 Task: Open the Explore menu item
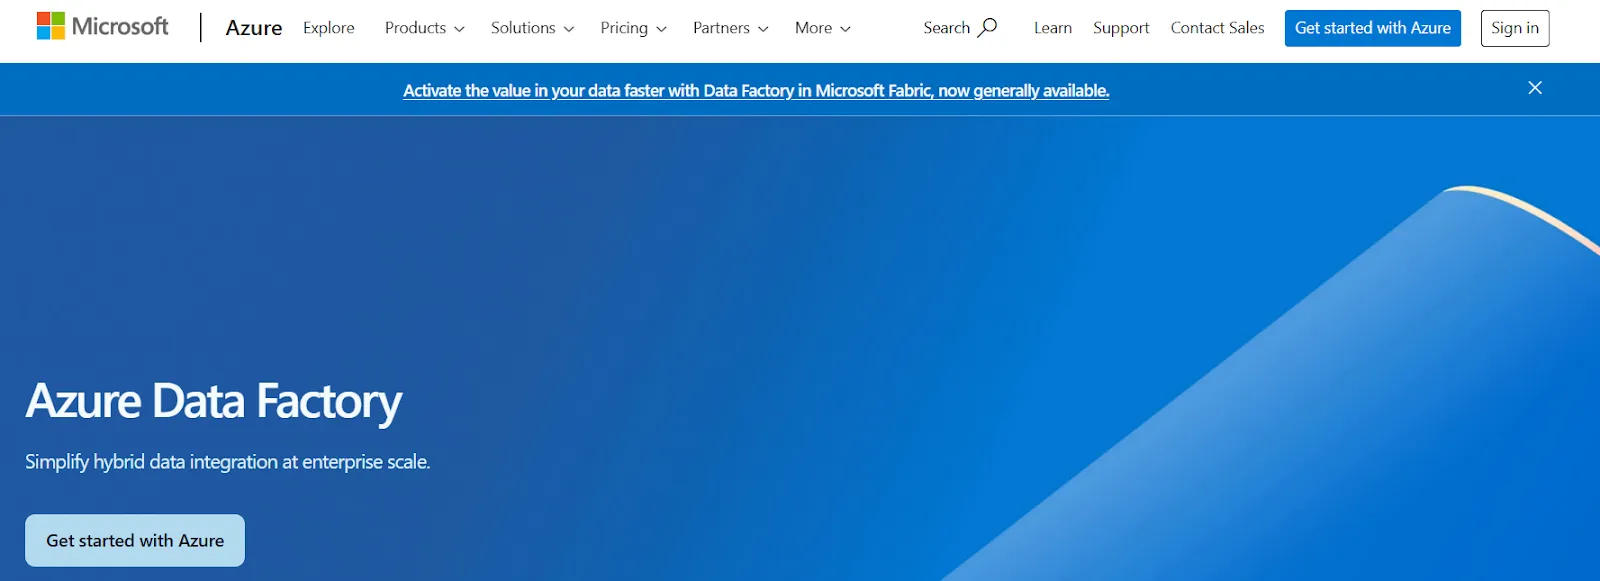point(329,28)
